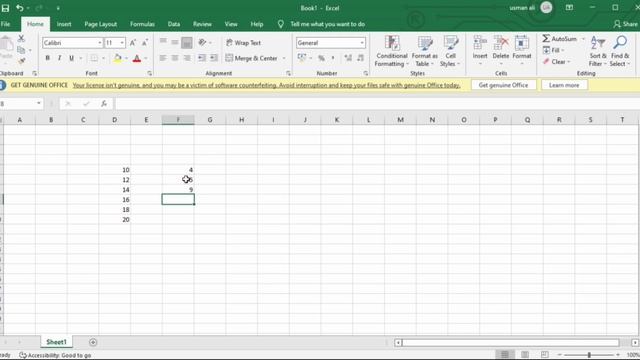Viewport: 640px width, 360px height.
Task: Open the Fill options
Action: (x=553, y=50)
